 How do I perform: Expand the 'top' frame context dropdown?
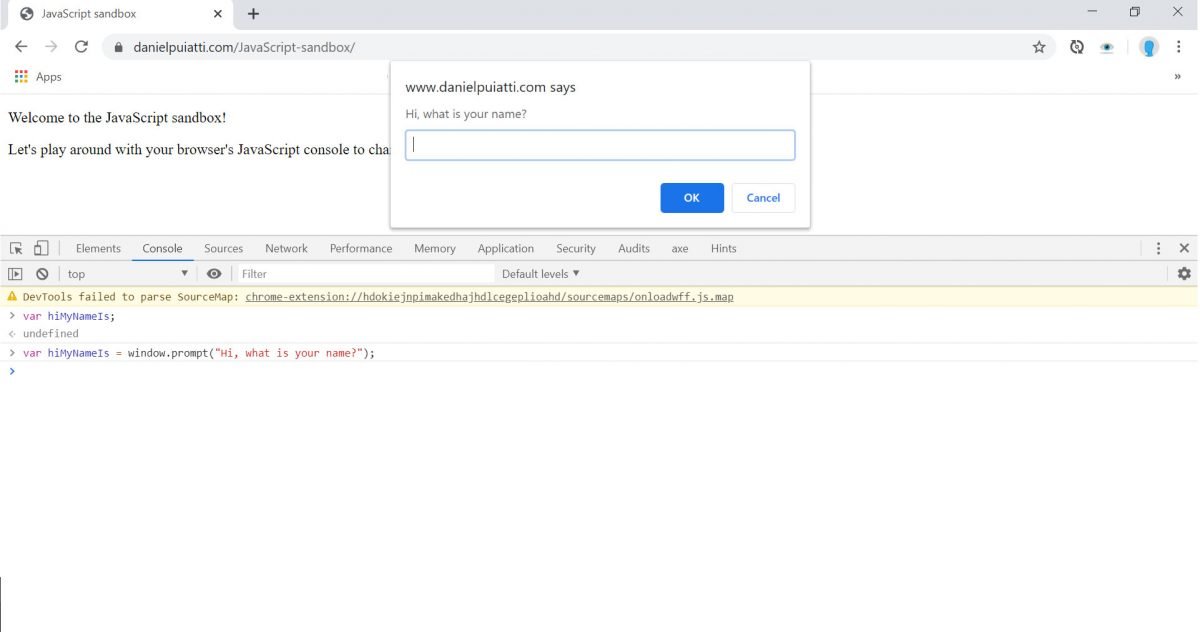[184, 273]
